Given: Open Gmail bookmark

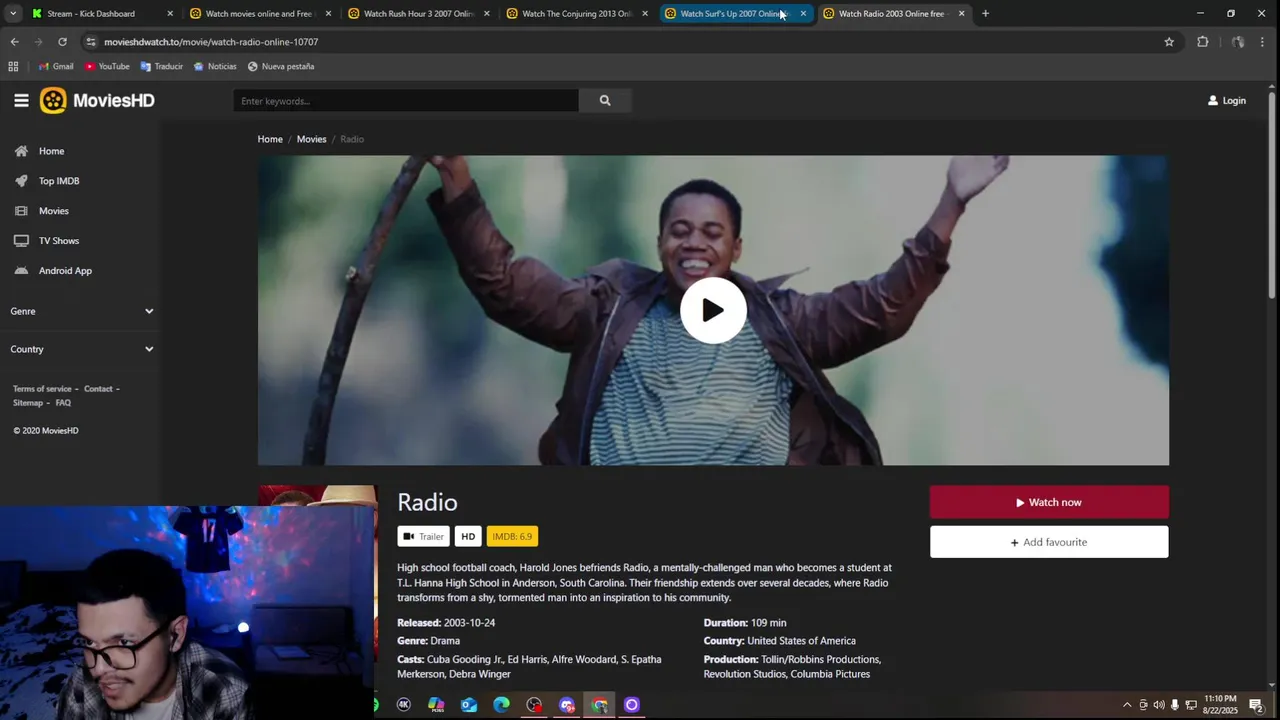Looking at the screenshot, I should [x=55, y=67].
